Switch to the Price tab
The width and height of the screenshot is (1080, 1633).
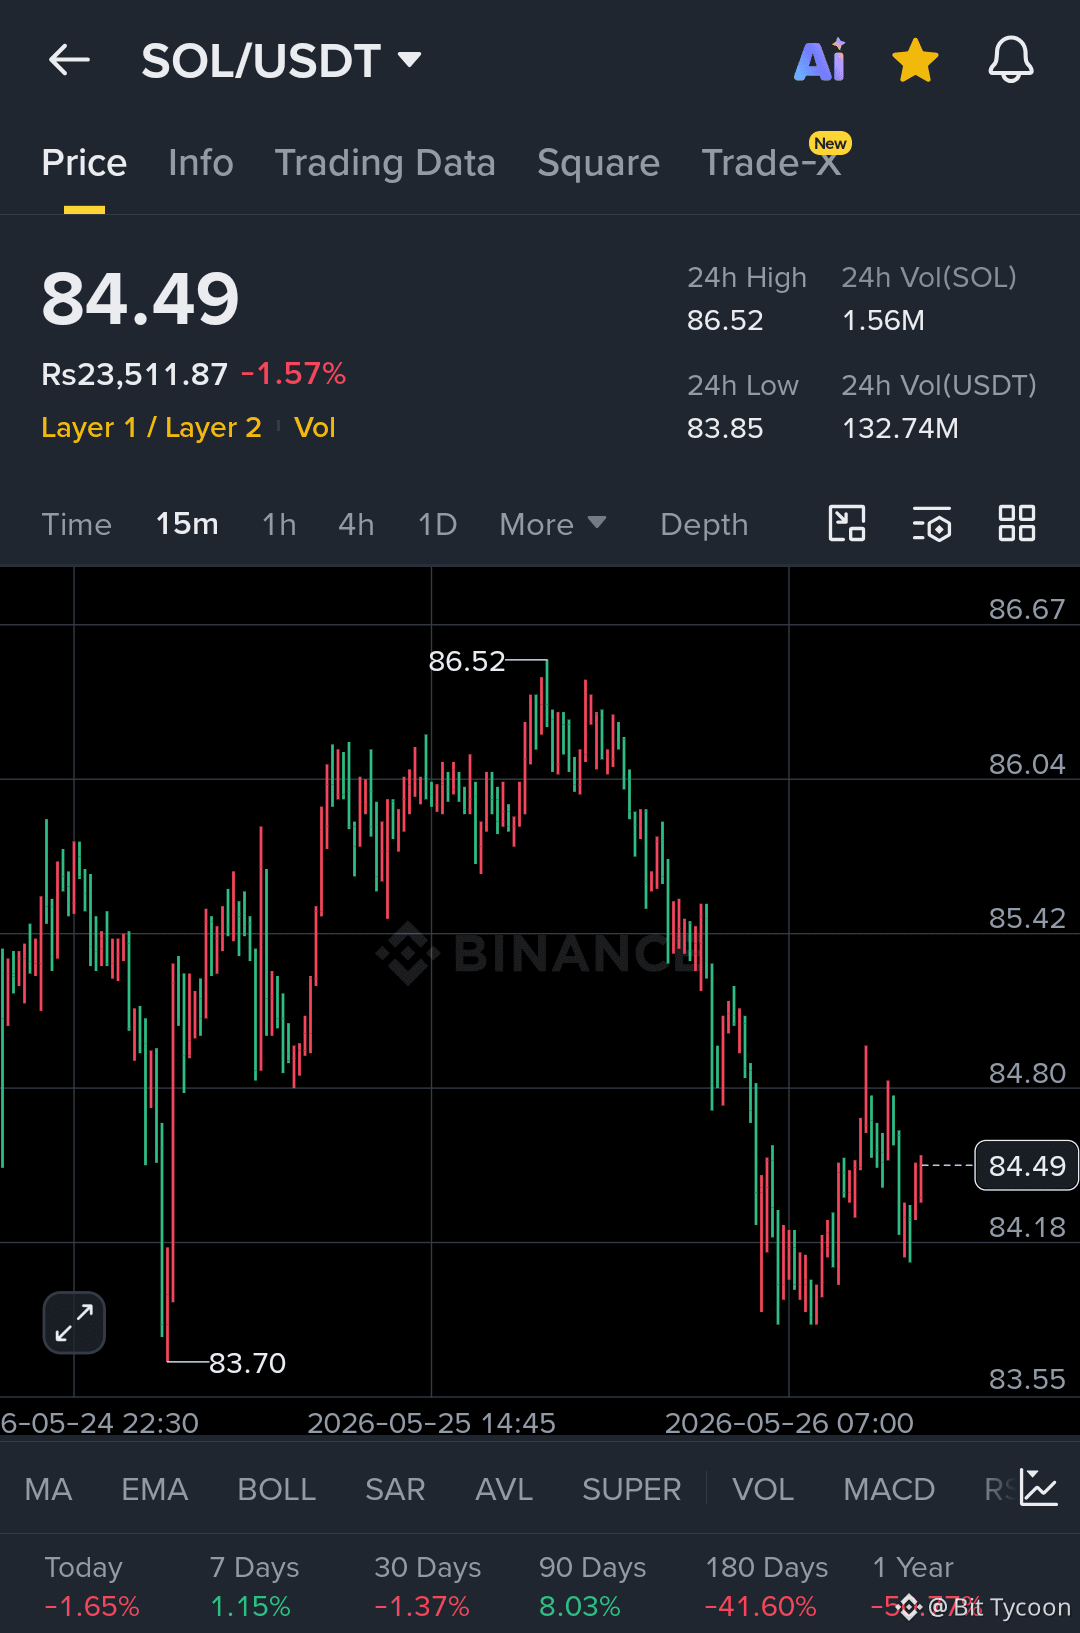point(84,163)
